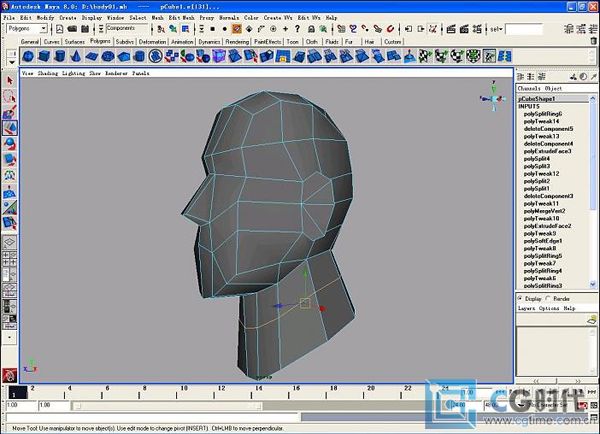This screenshot has height=434, width=600.
Task: Open the Channels menu in channel box
Action: (529, 88)
